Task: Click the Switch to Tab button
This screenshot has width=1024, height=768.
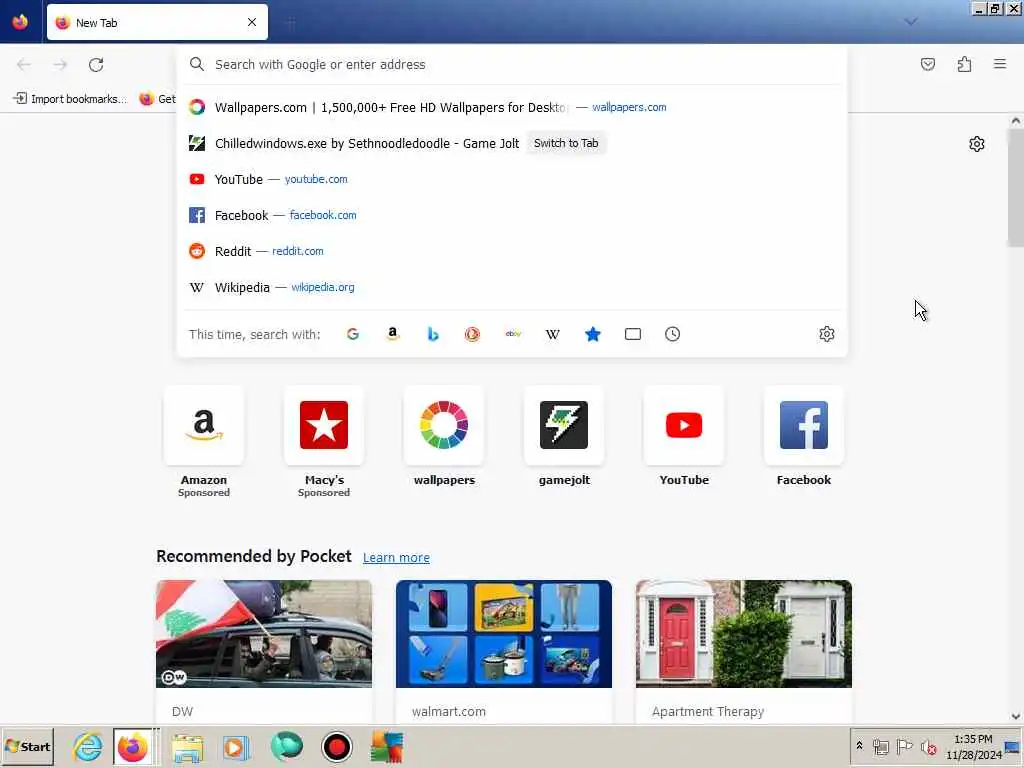Action: [566, 143]
